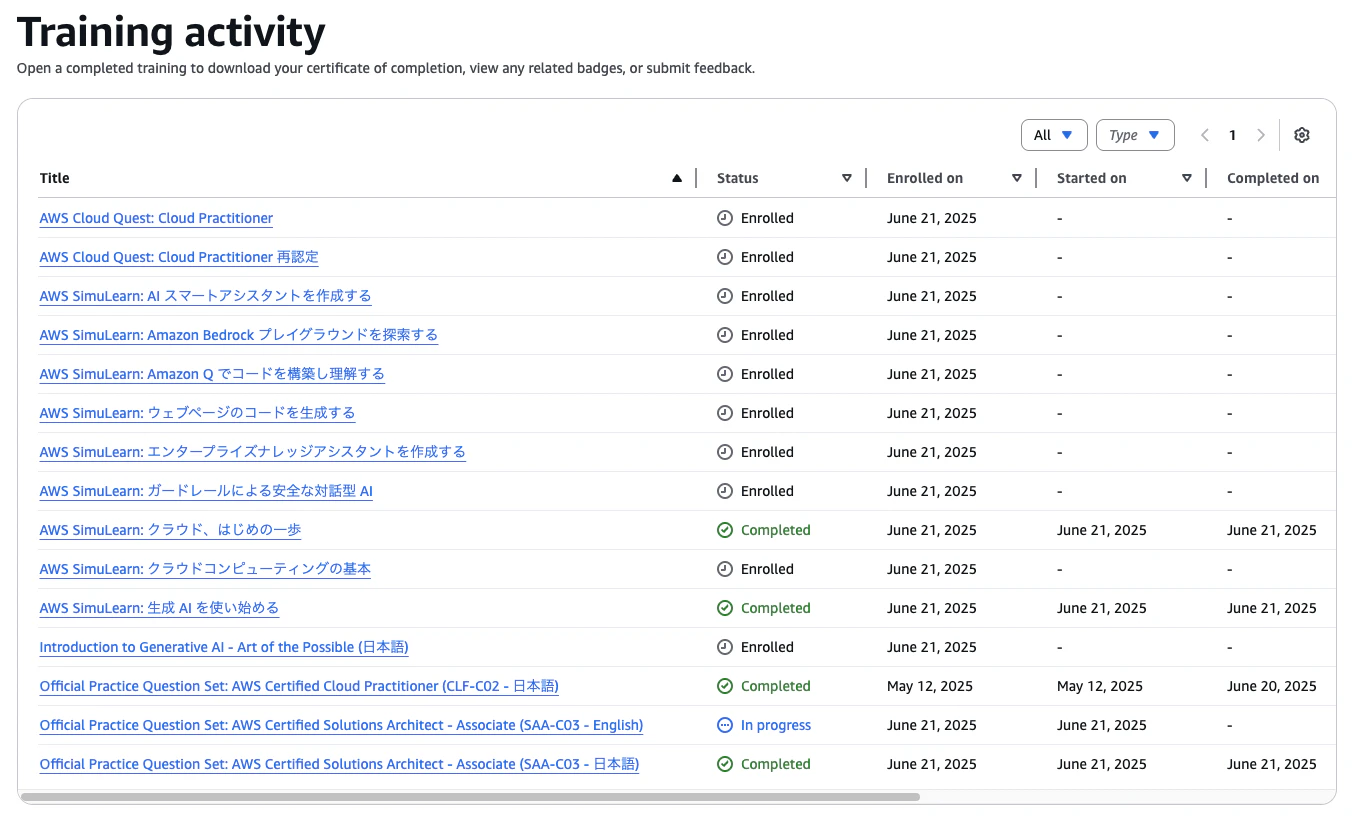1362x817 pixels.
Task: Open Cloud Practitioner CLF-C02 practice question set
Action: point(299,686)
